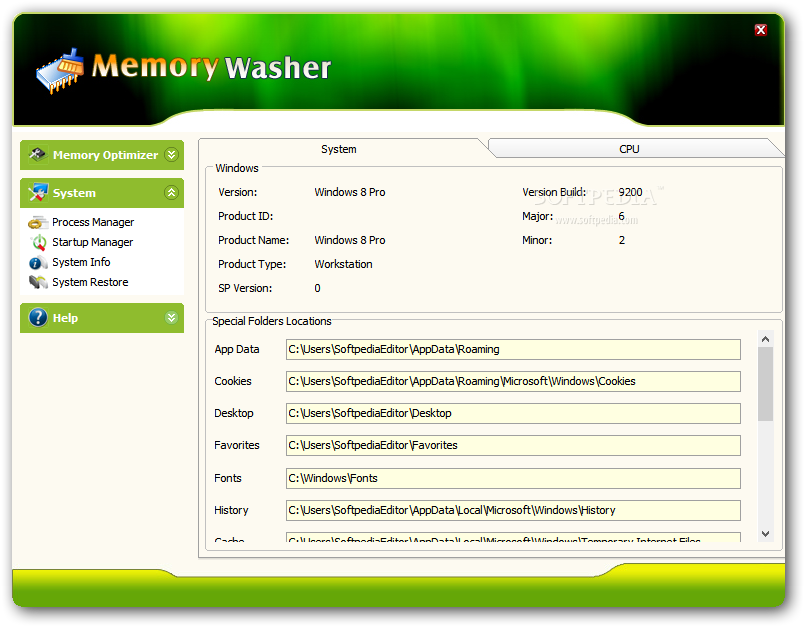Click the Minor value '2'

(622, 240)
